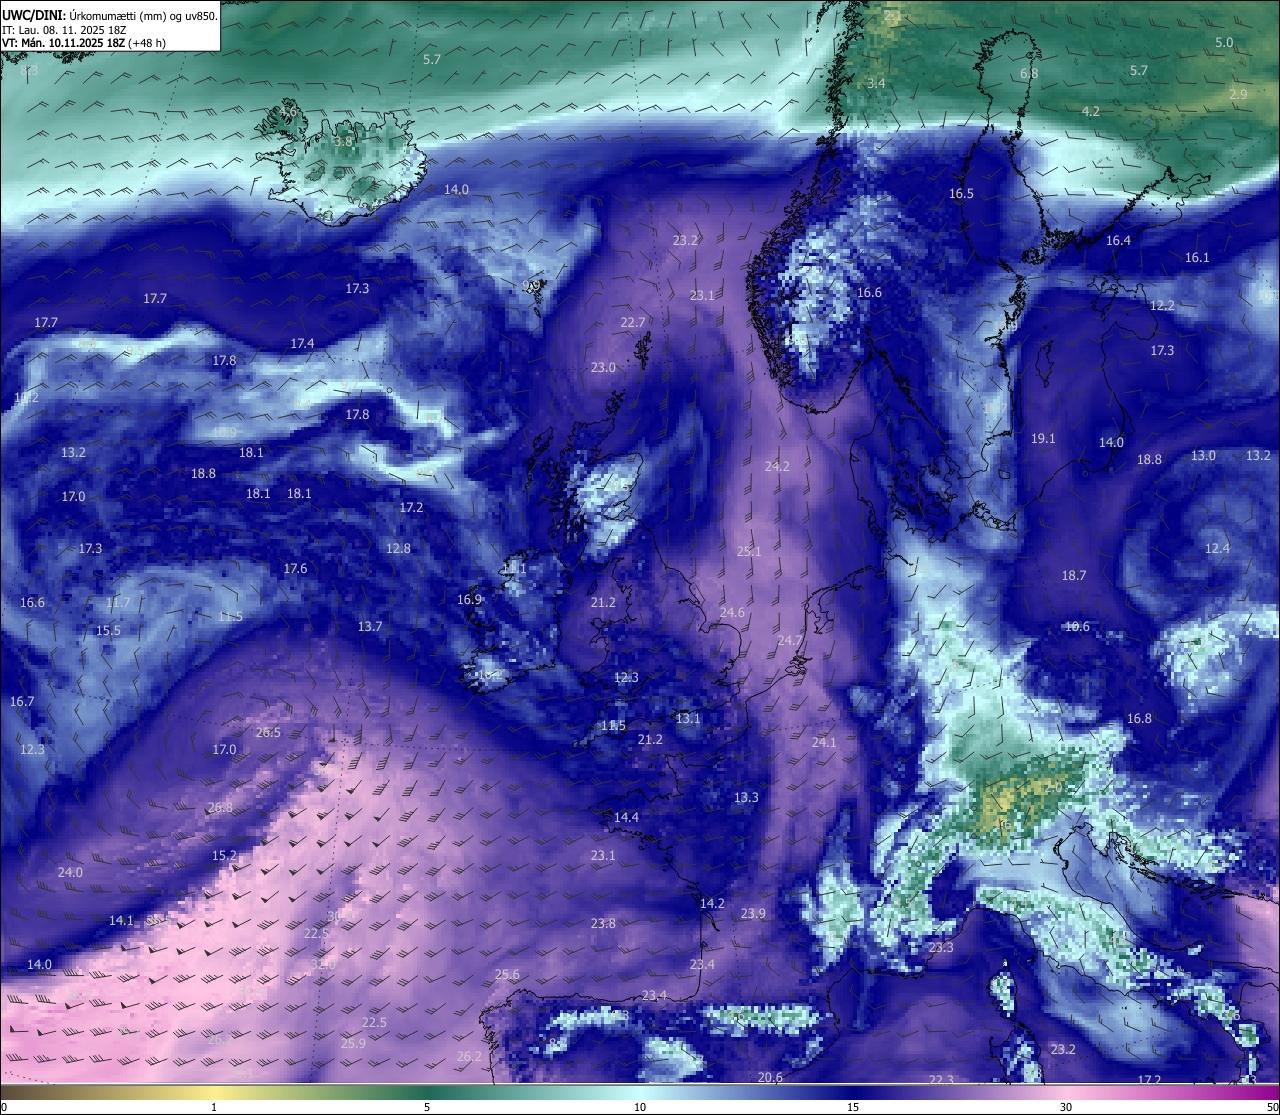The width and height of the screenshot is (1280, 1115).
Task: Click the 16.8 value label
Action: click(x=1139, y=719)
